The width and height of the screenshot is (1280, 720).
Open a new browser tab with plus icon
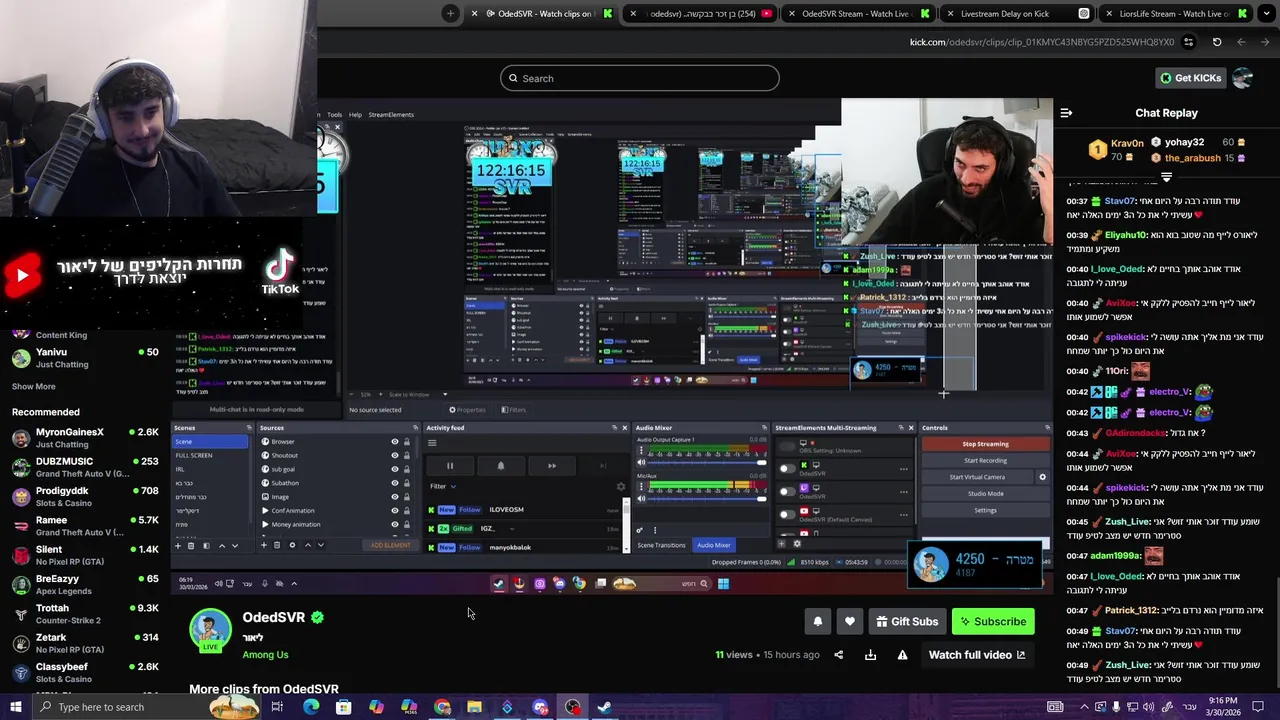click(x=450, y=13)
